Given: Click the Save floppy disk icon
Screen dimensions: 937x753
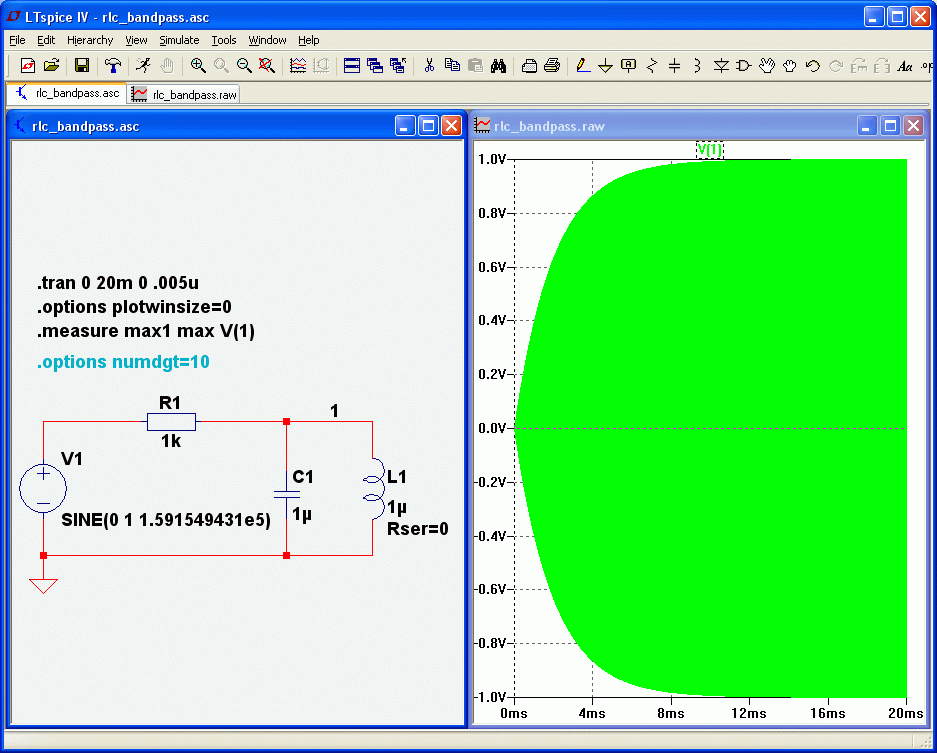Looking at the screenshot, I should coord(82,65).
